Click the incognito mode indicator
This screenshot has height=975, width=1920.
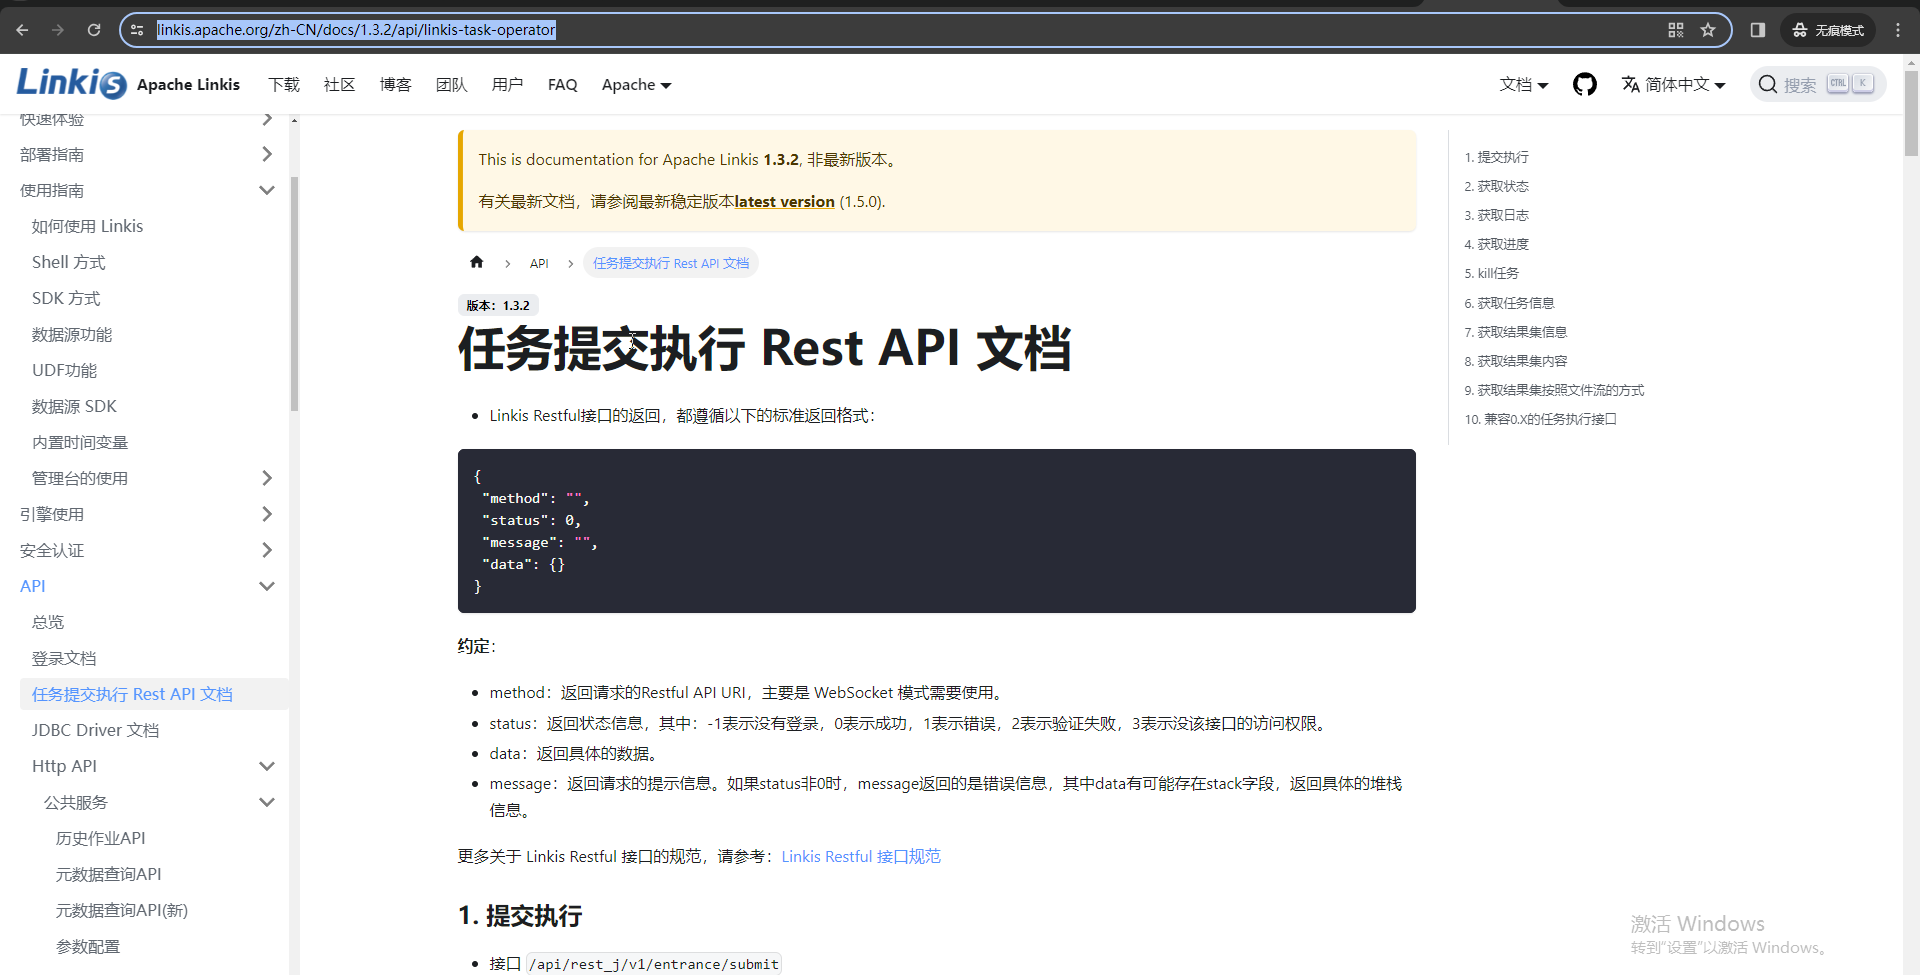(x=1828, y=30)
